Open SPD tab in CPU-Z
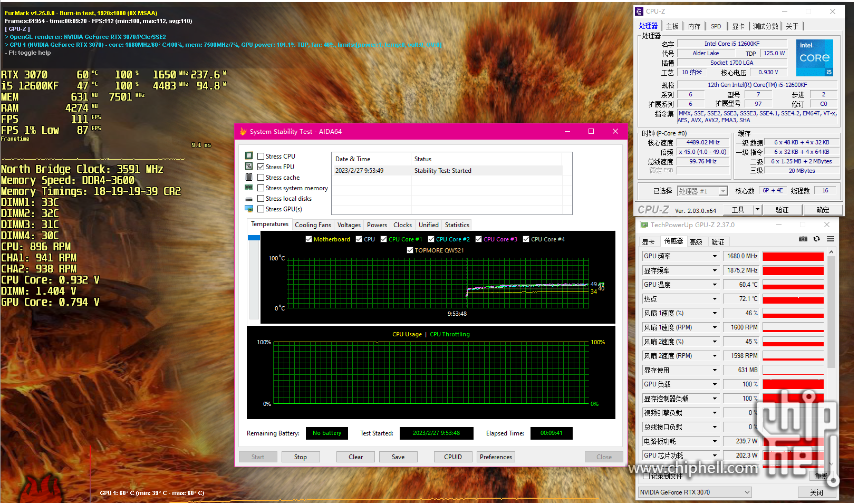 [x=716, y=26]
